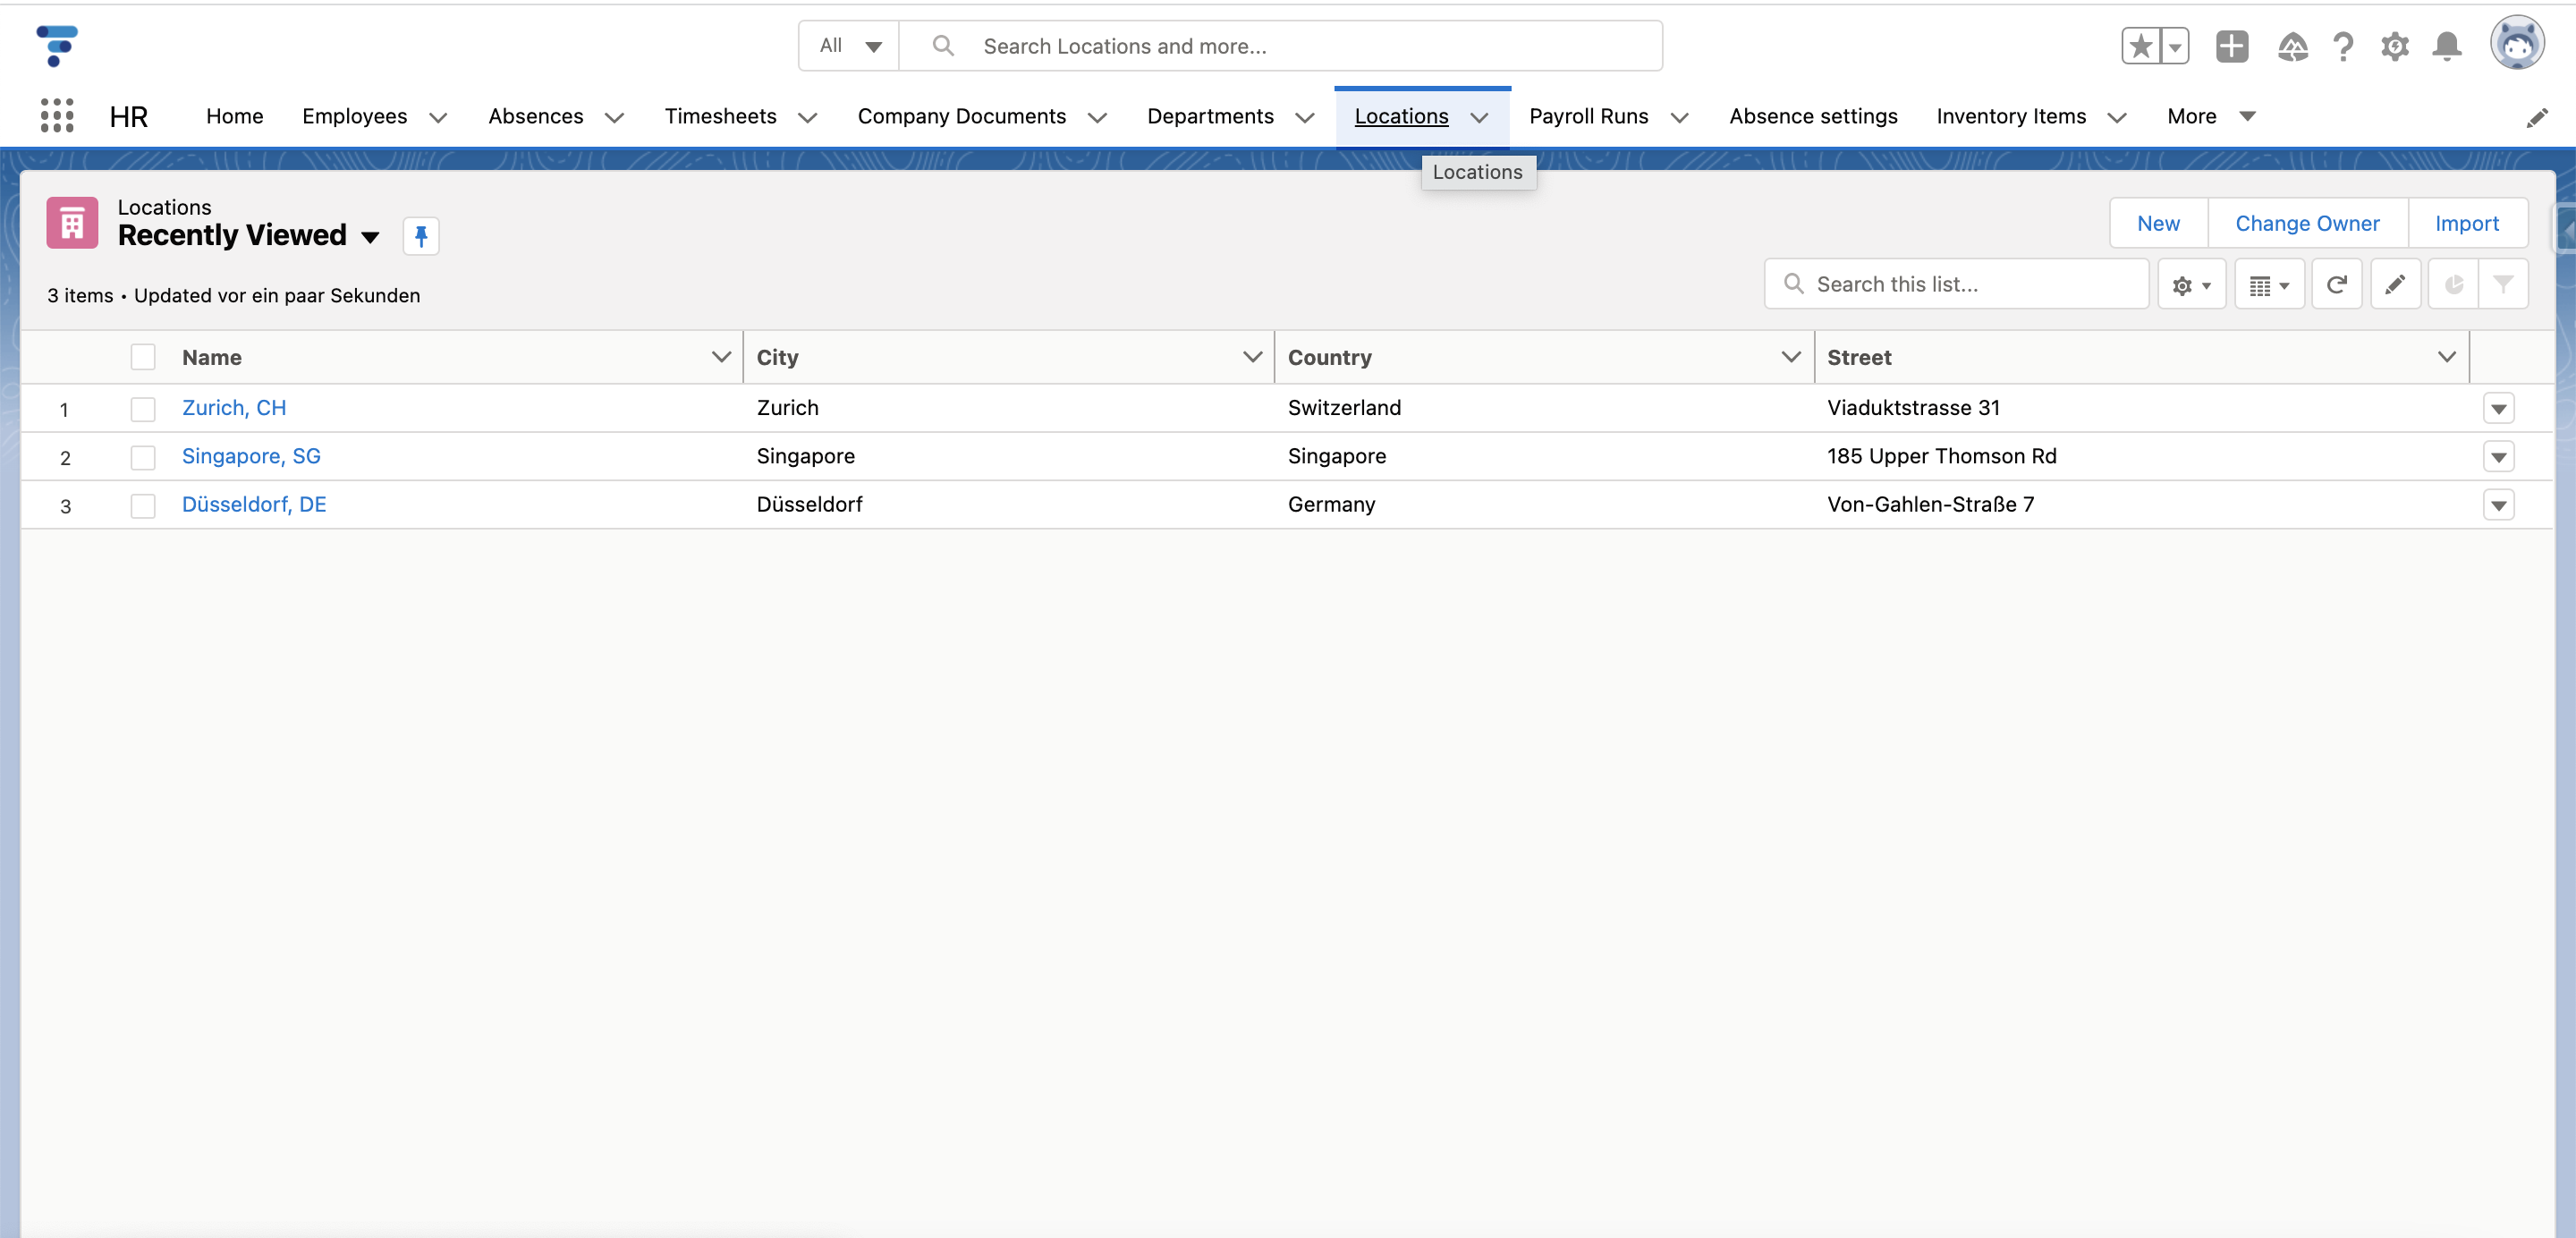Select the Zurich, CH row checkbox

[x=143, y=408]
